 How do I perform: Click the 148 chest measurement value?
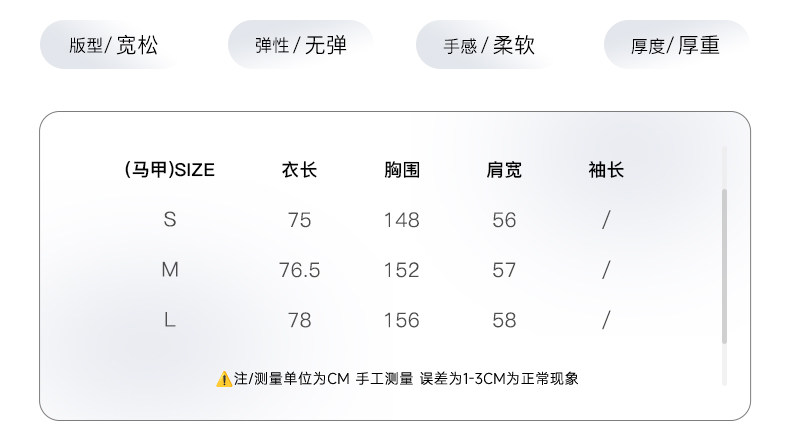(x=402, y=220)
